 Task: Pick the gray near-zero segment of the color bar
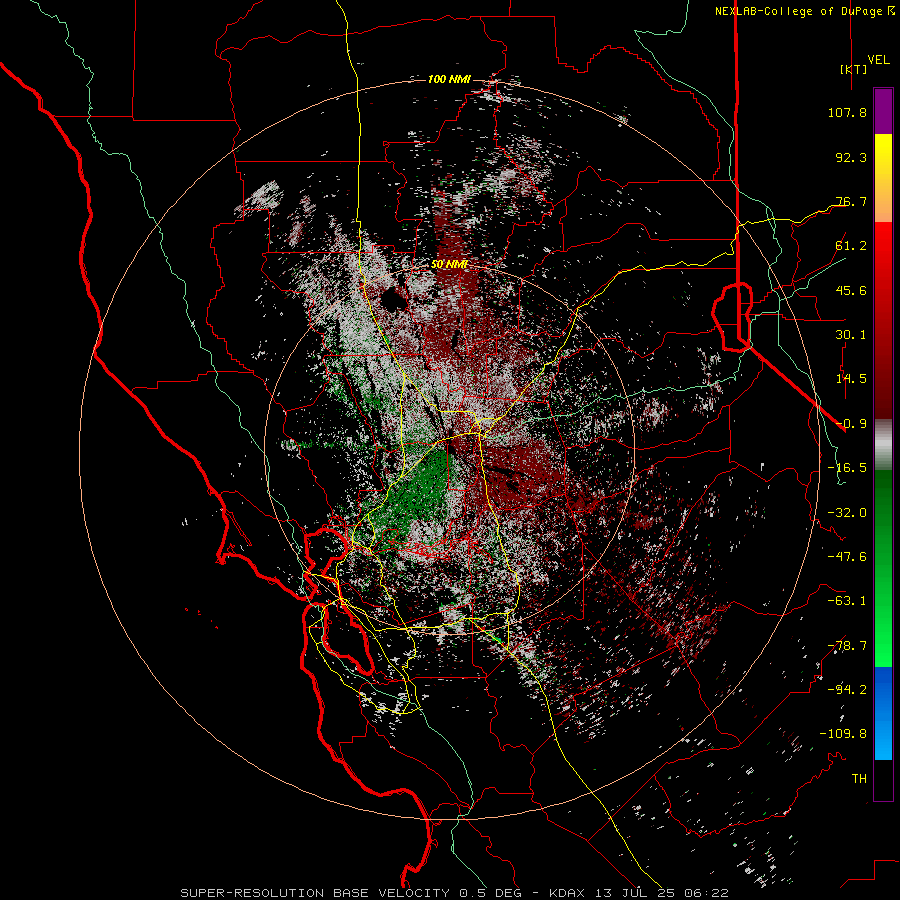point(883,445)
